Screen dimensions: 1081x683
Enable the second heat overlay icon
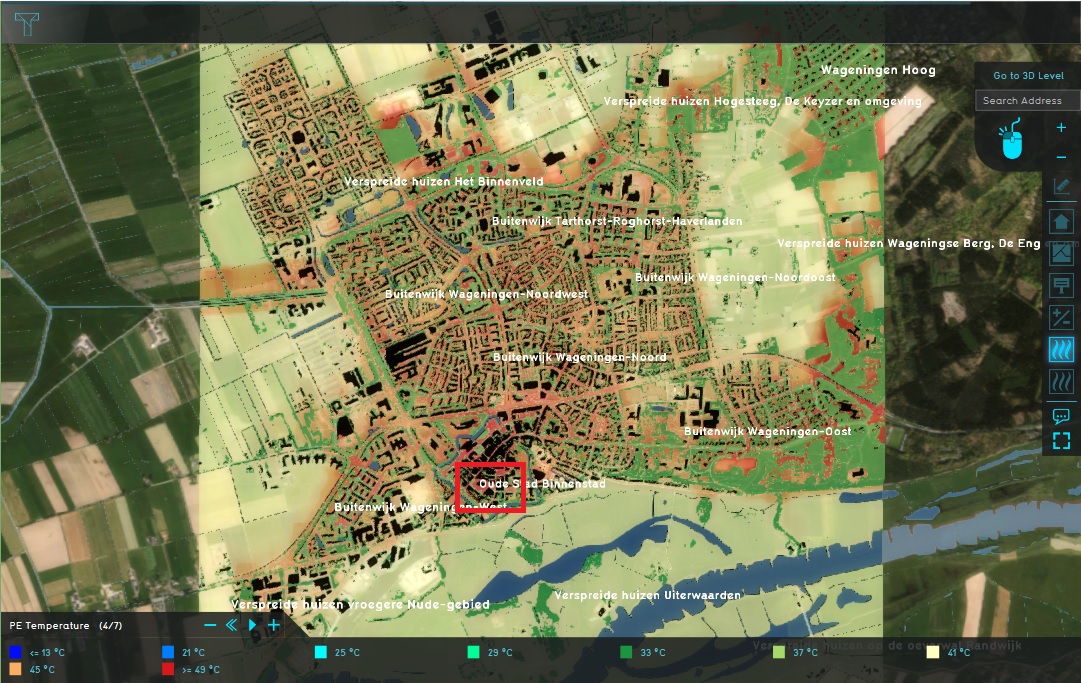click(x=1061, y=381)
